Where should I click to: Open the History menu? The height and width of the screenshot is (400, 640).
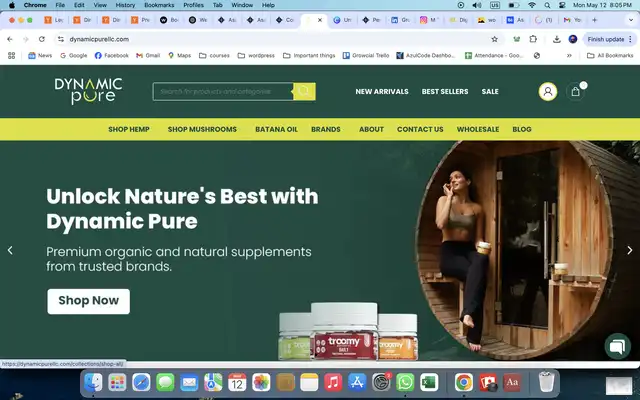point(125,5)
